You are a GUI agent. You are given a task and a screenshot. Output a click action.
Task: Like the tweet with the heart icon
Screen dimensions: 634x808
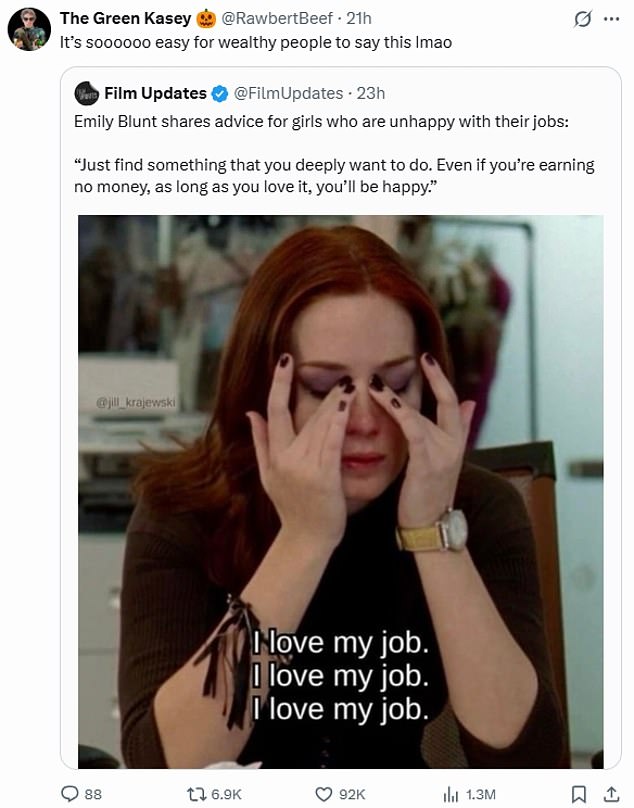[323, 794]
